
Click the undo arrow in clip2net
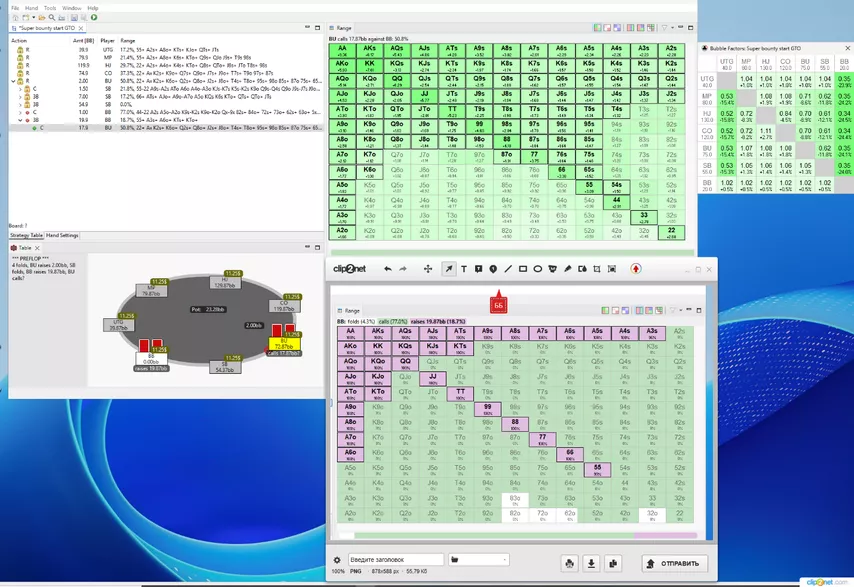coord(388,269)
